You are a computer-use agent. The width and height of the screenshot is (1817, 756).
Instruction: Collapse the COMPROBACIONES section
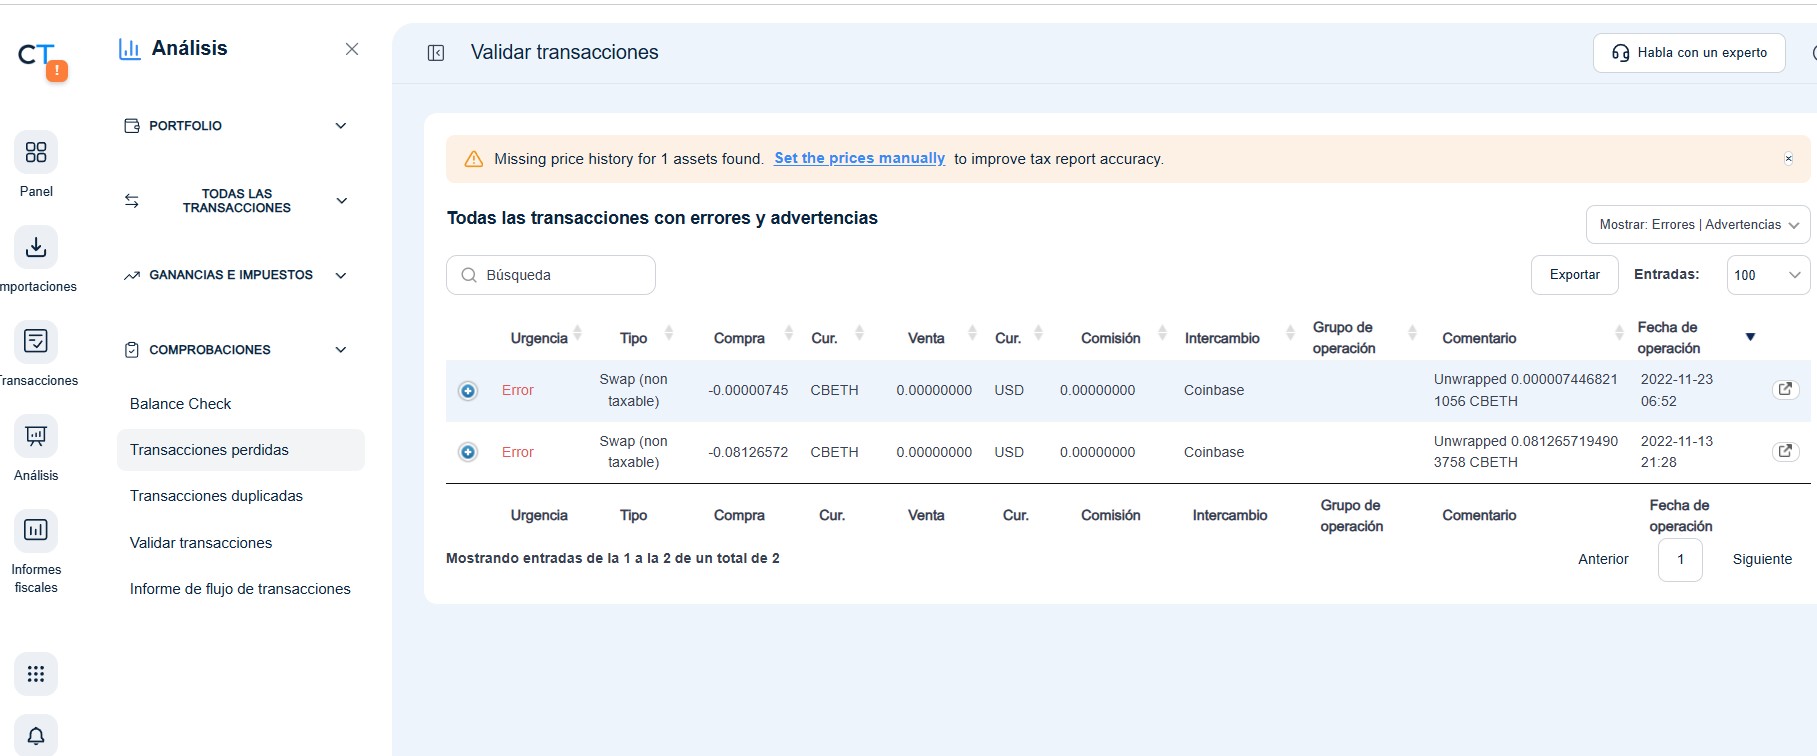point(236,350)
